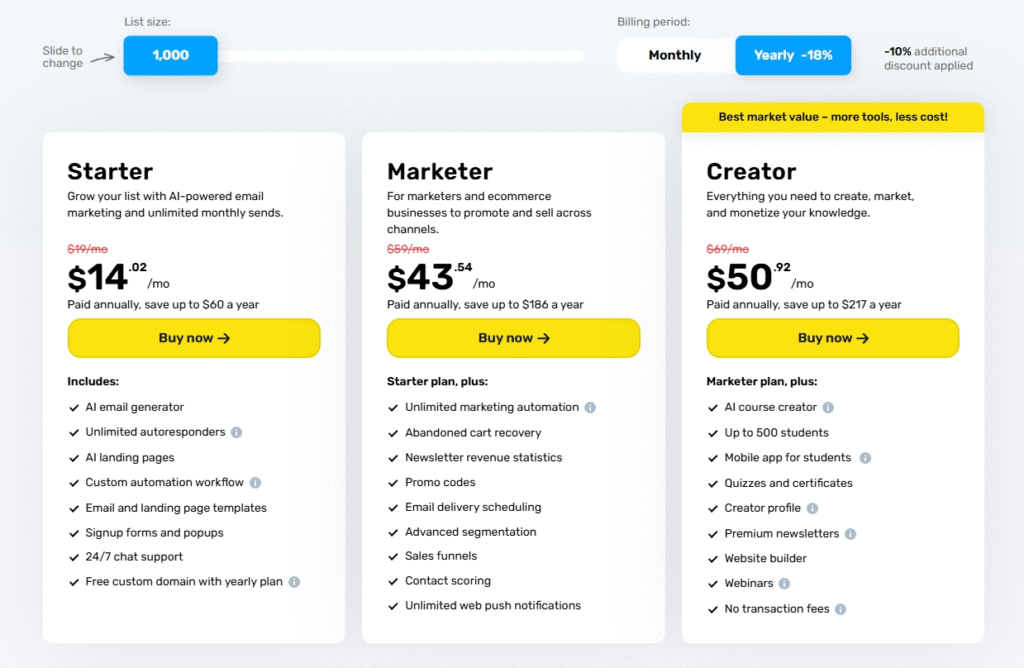Click info icon next to Custom automation workflow
The height and width of the screenshot is (668, 1024).
(x=255, y=483)
